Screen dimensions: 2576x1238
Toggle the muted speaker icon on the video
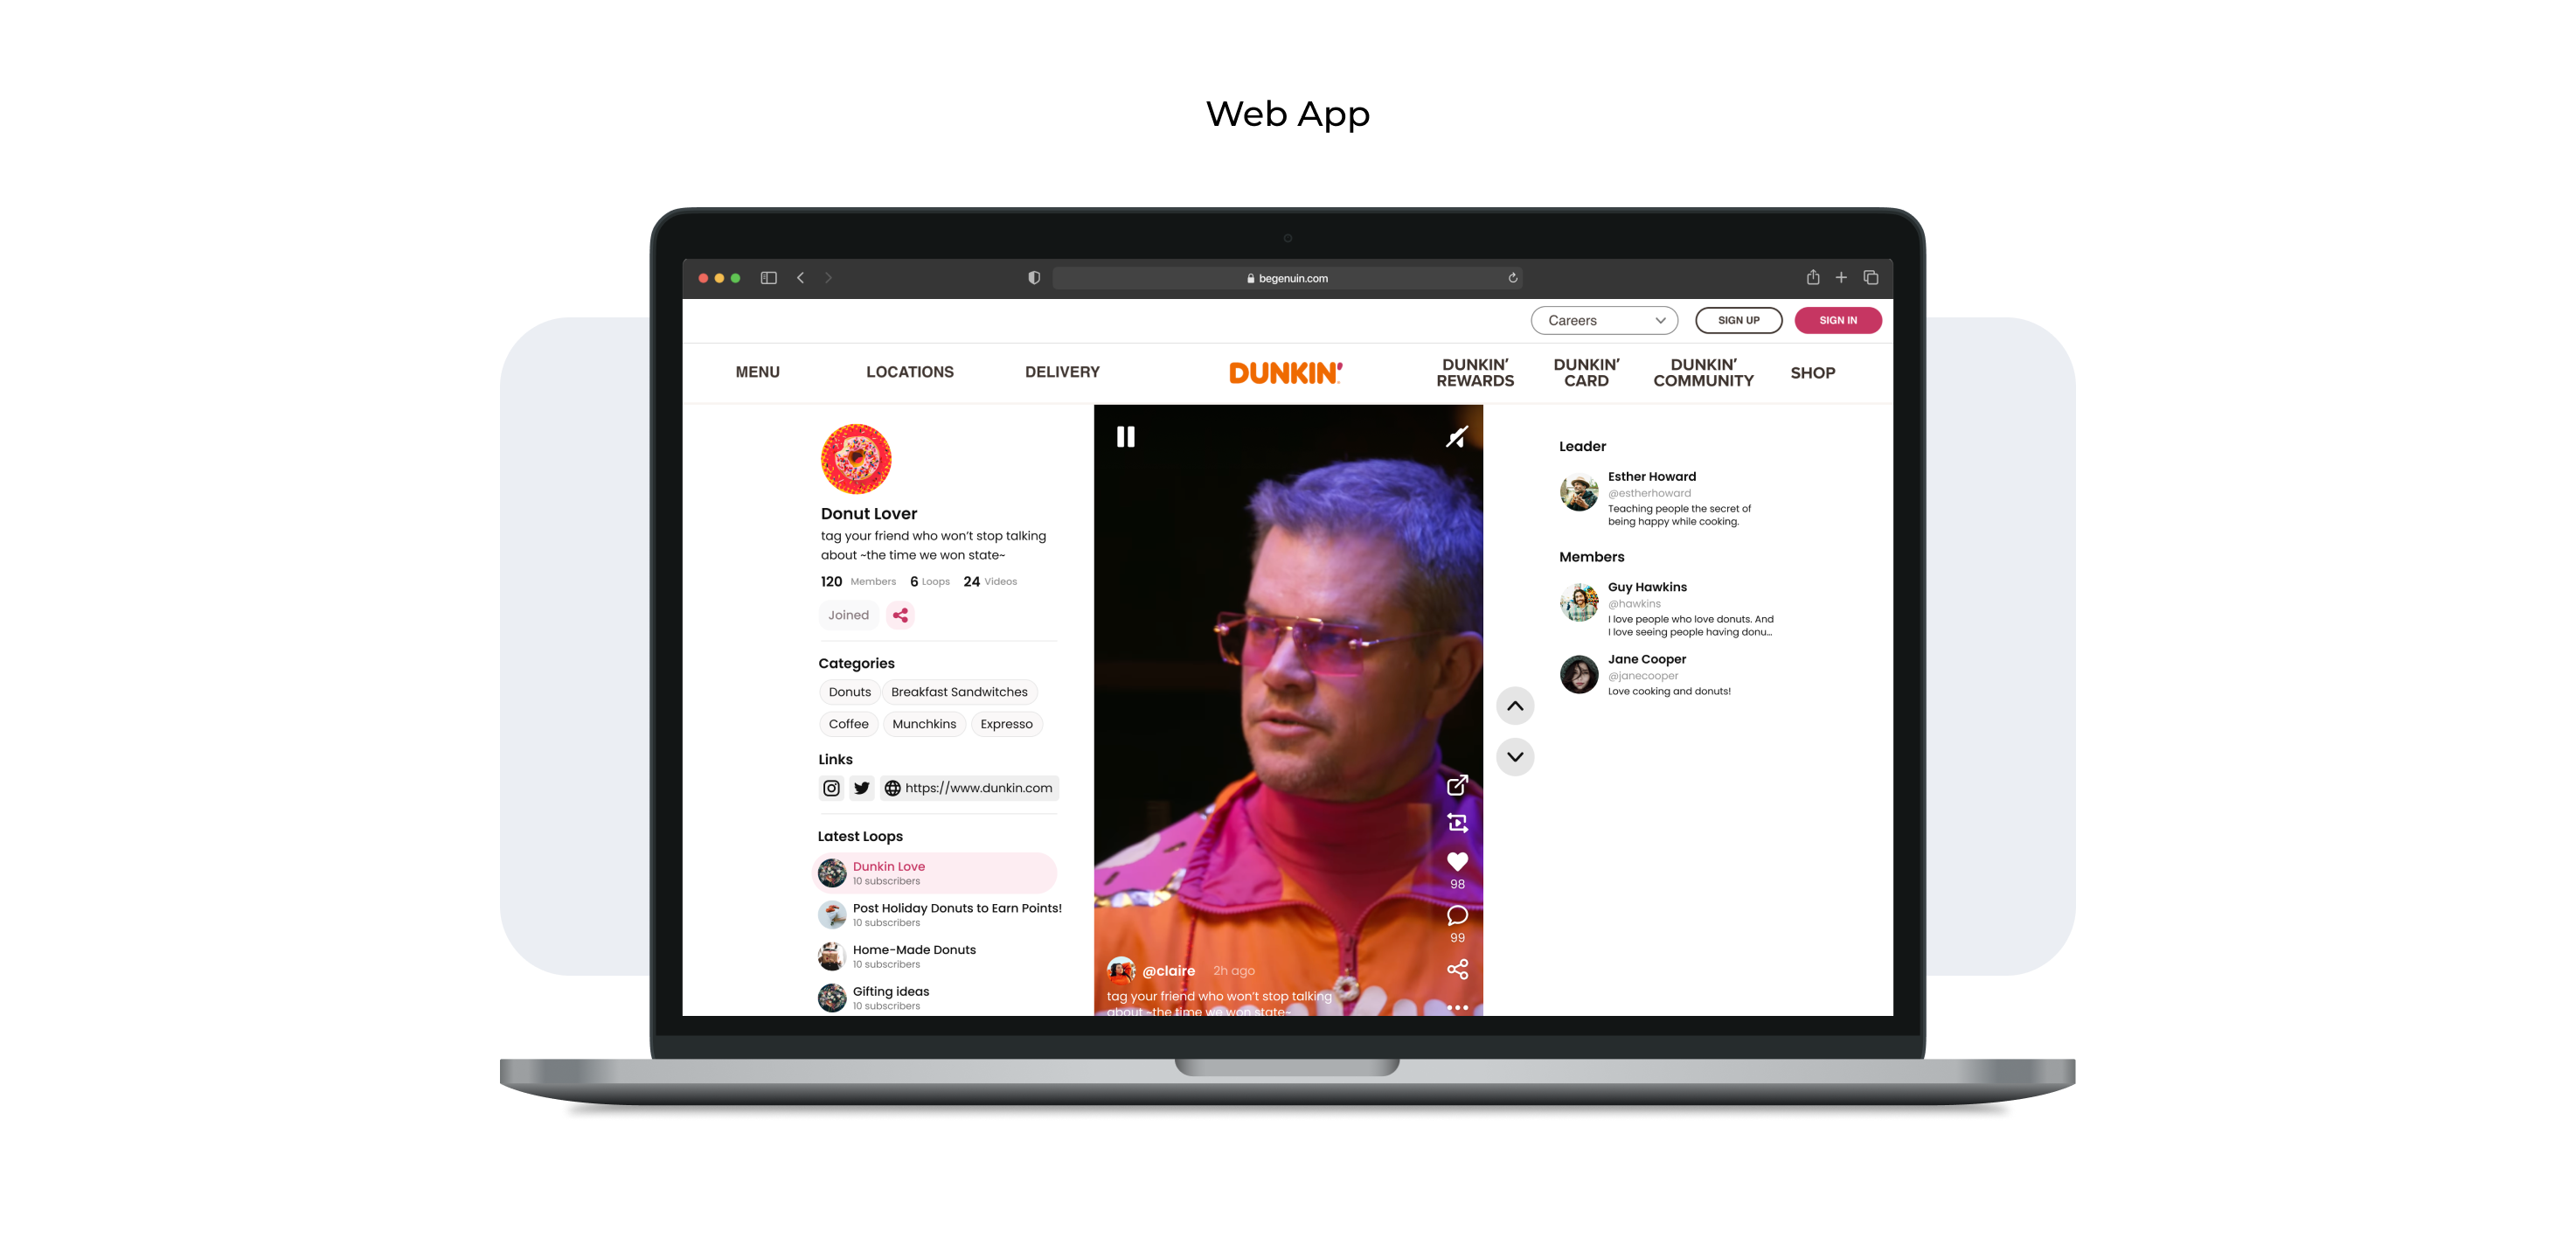(x=1457, y=437)
